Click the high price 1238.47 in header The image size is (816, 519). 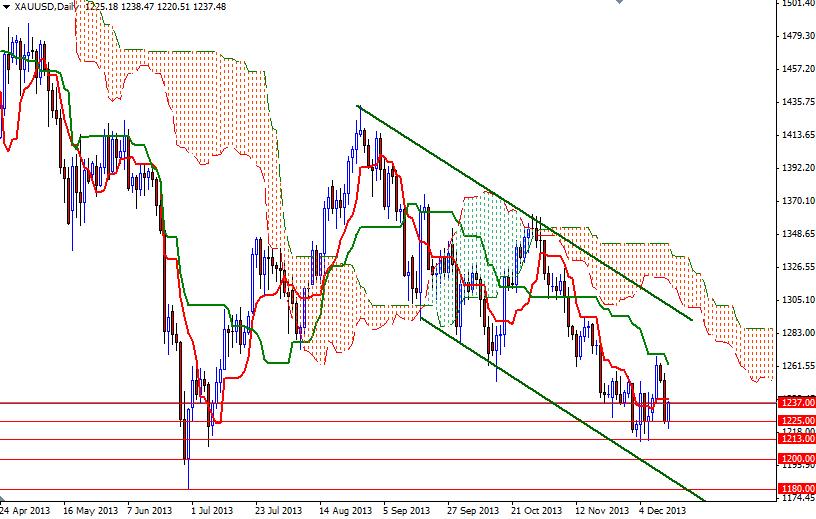pos(136,7)
